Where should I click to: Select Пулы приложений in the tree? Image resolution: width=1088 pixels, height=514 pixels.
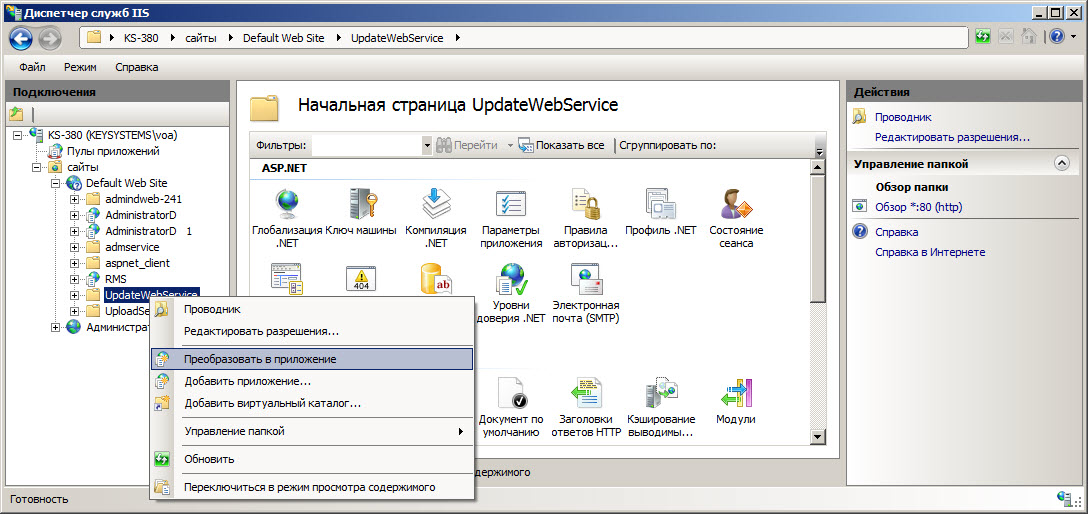tap(113, 151)
